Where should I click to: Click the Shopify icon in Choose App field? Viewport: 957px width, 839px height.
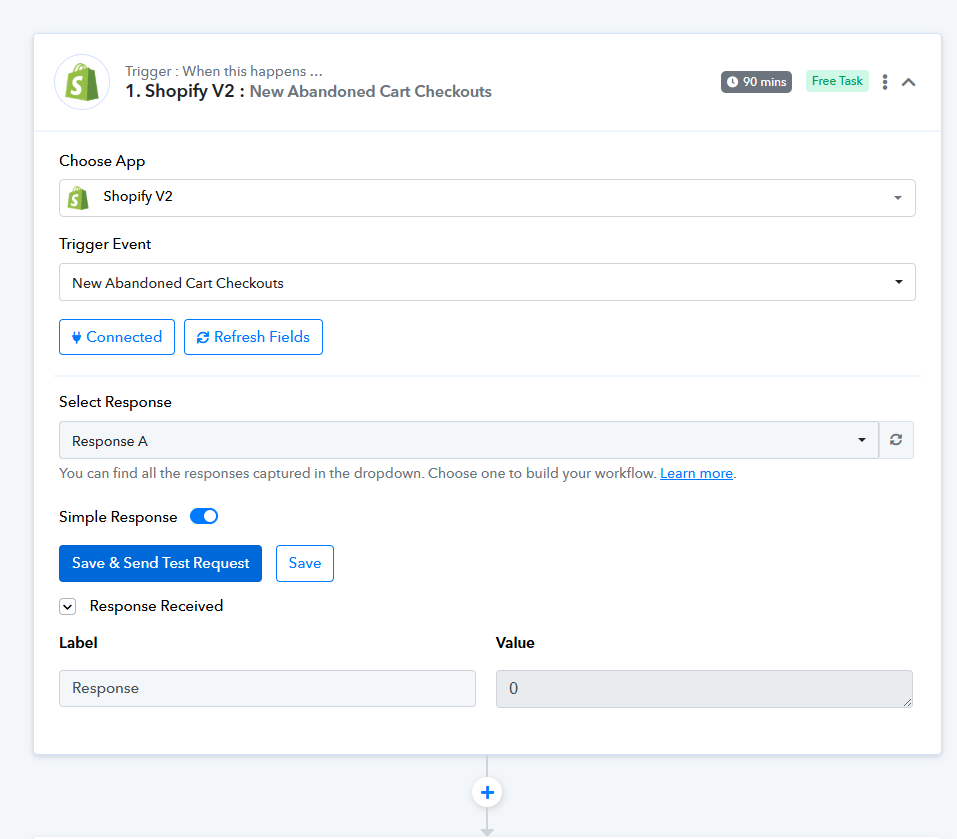tap(78, 198)
